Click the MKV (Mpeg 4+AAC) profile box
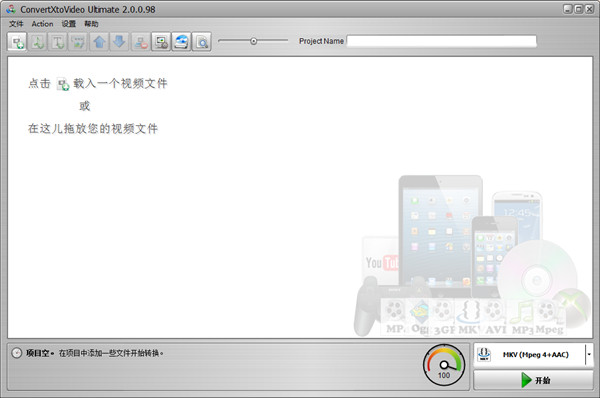 pyautogui.click(x=533, y=354)
